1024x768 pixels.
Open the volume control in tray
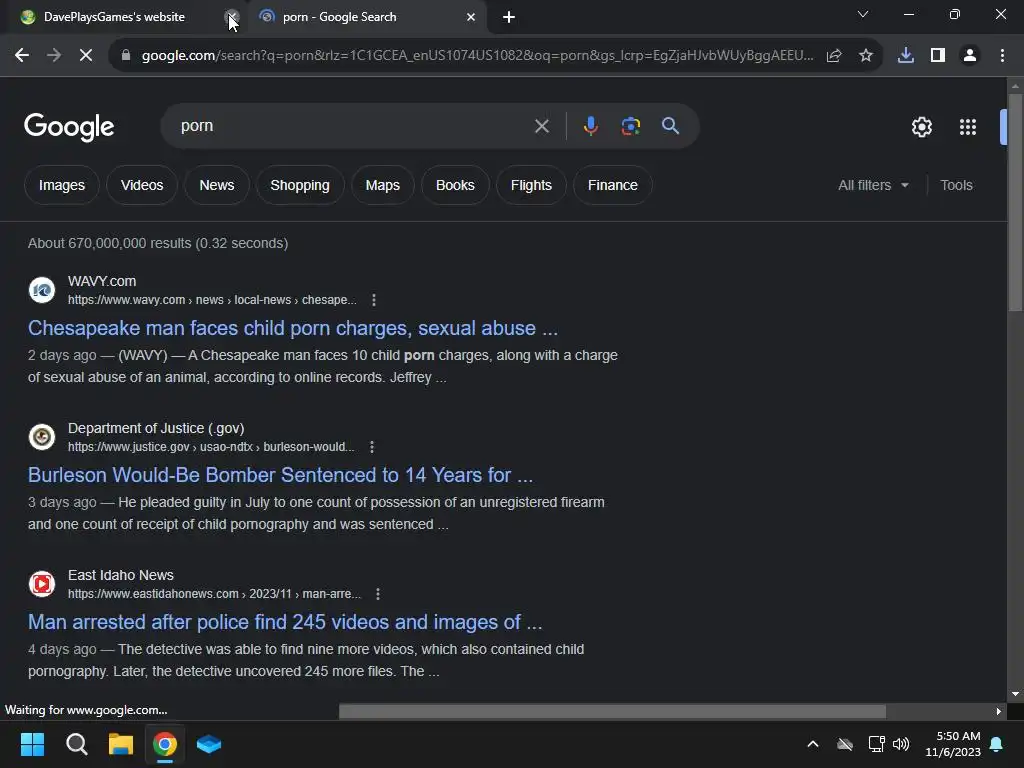point(901,744)
